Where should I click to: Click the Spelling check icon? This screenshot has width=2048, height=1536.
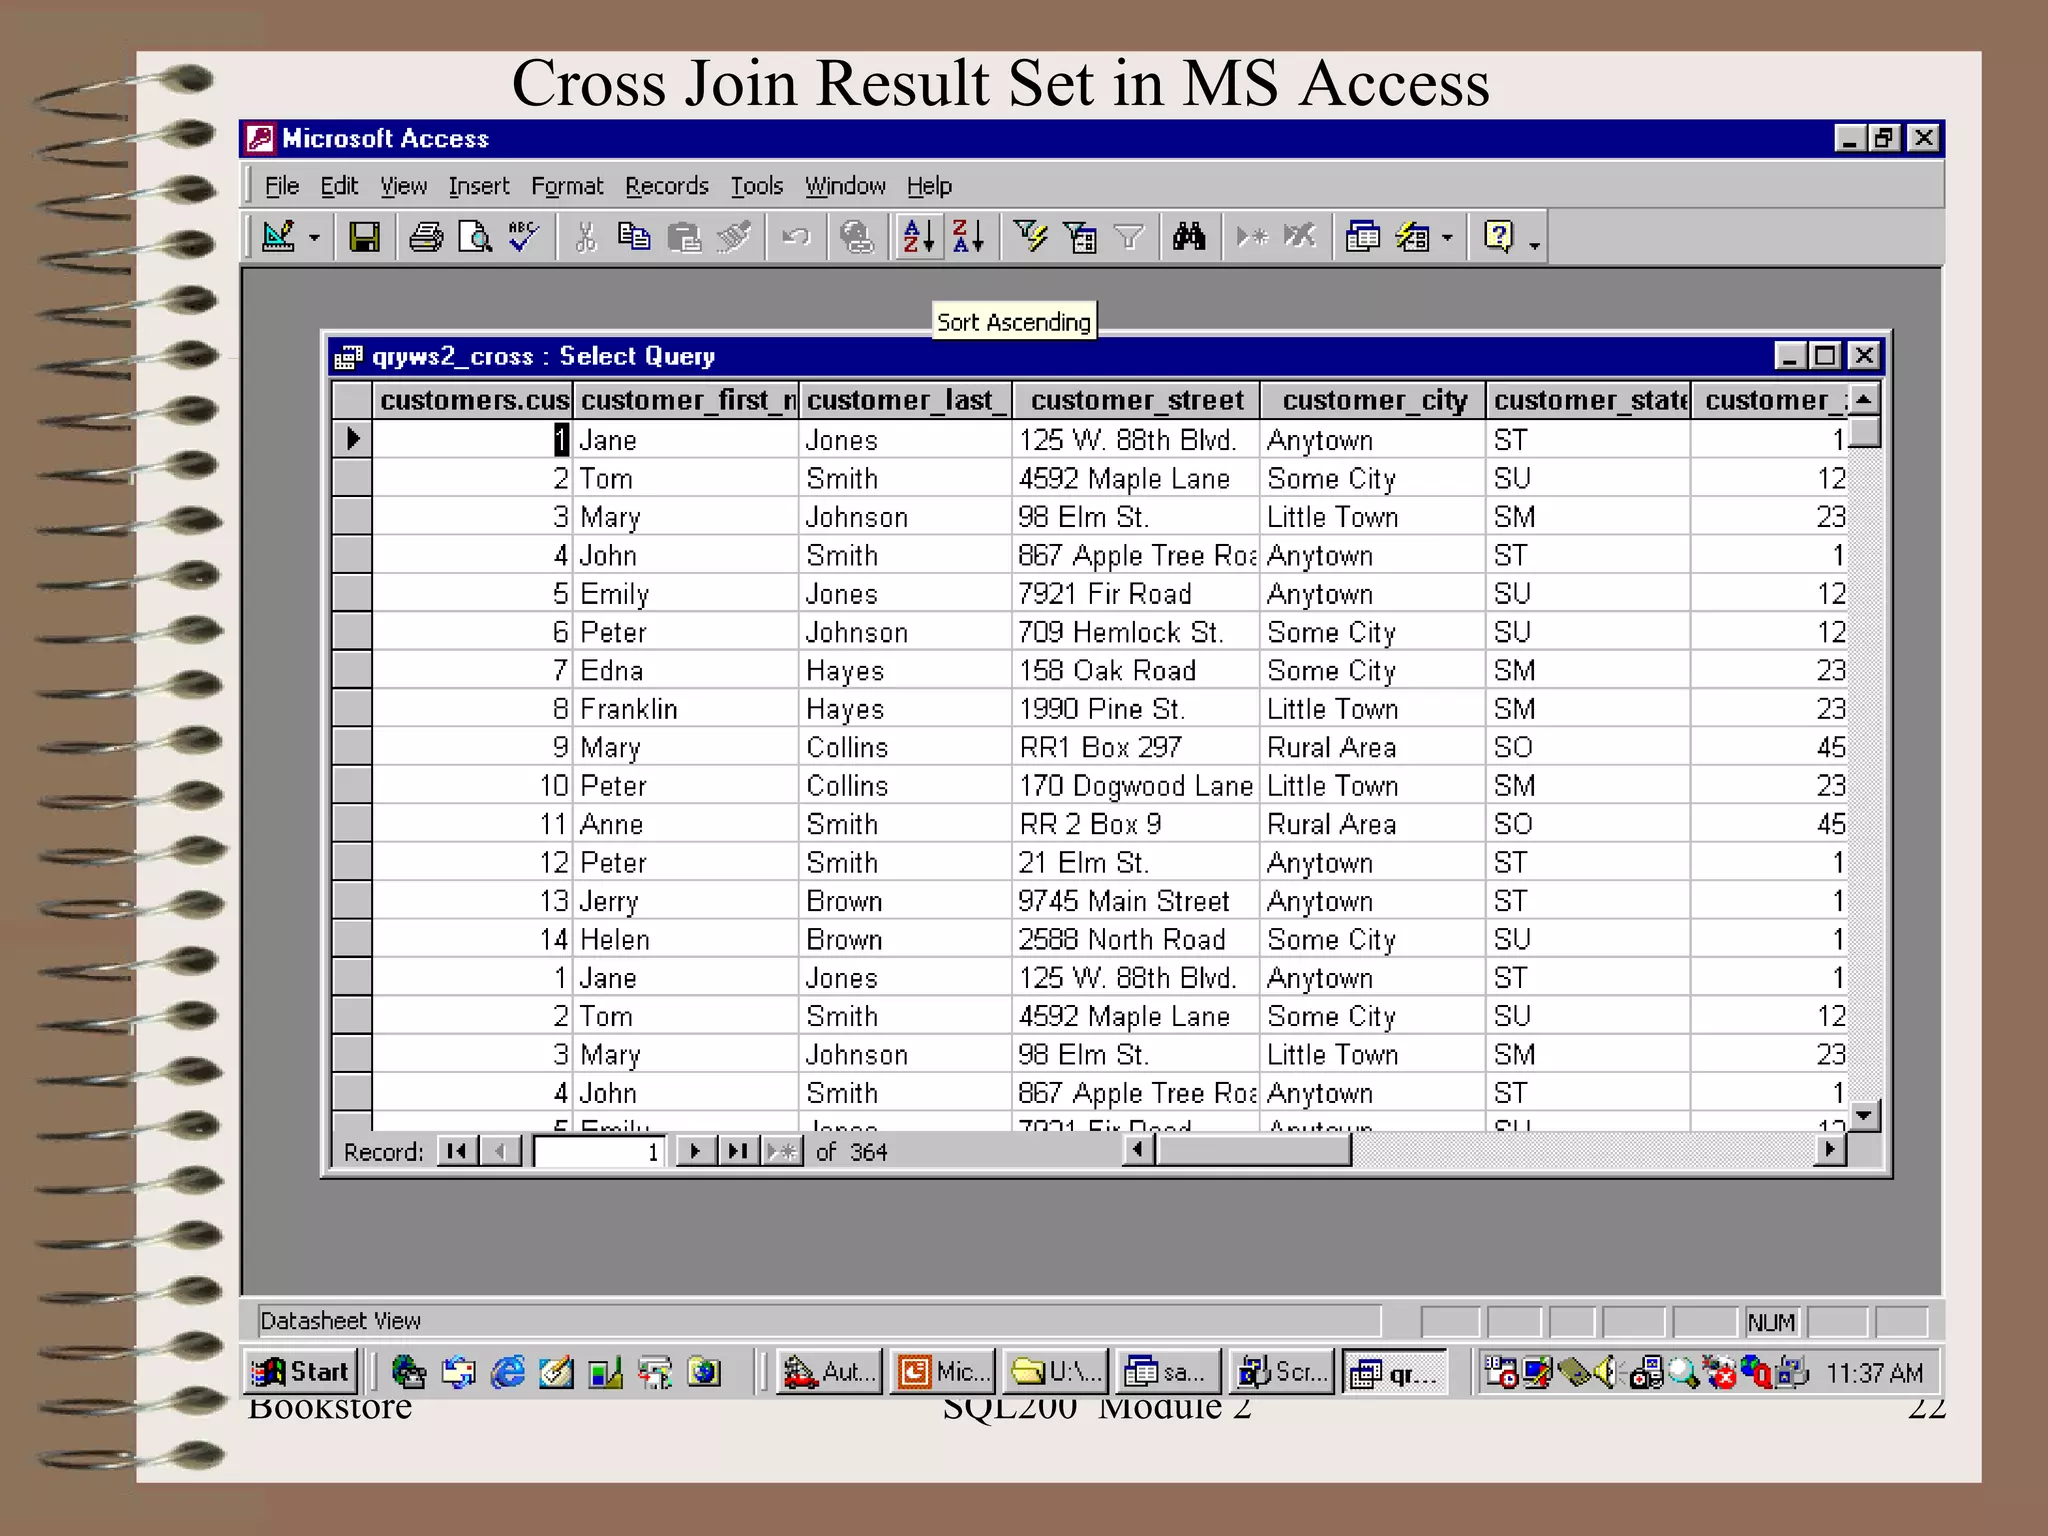tap(523, 237)
